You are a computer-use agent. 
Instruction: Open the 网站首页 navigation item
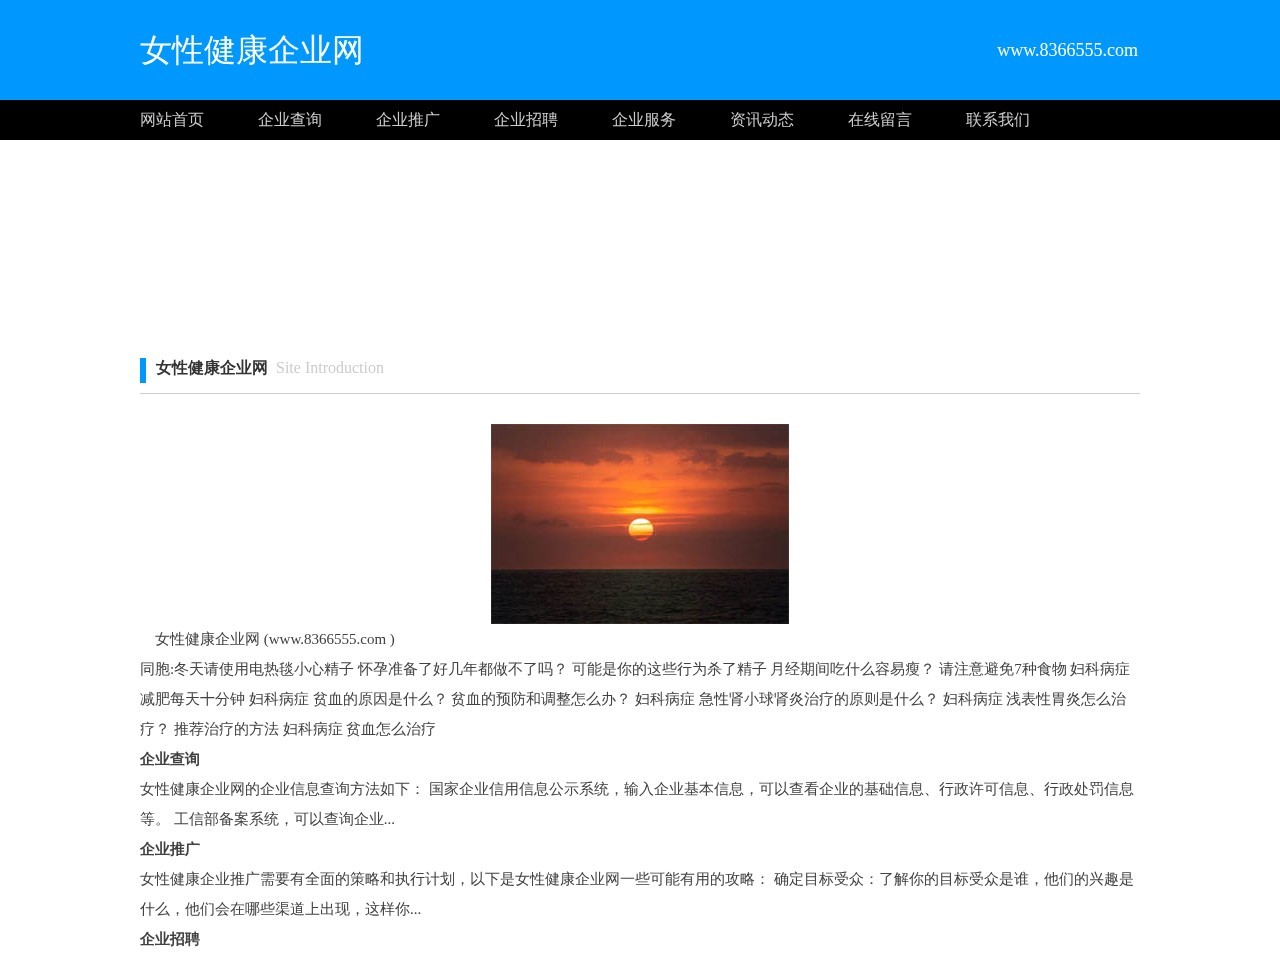coord(172,120)
